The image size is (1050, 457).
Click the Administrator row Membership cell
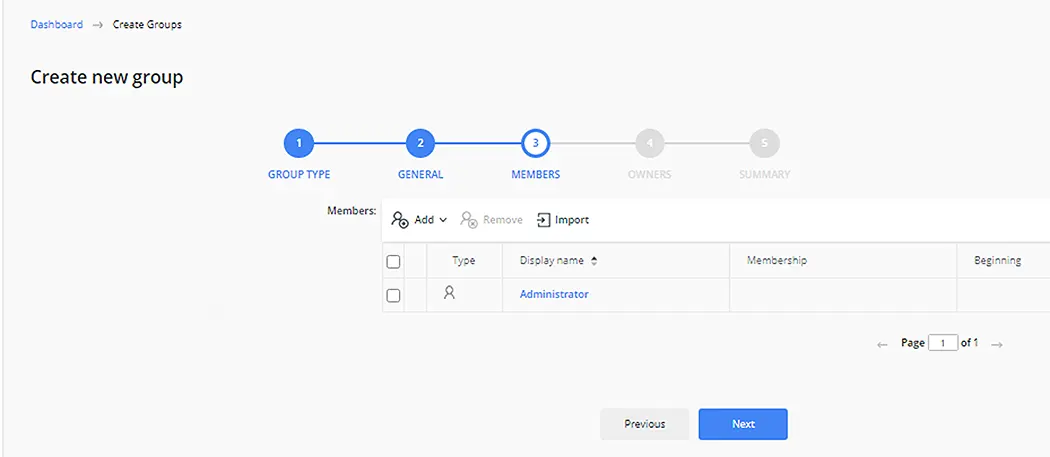(x=843, y=295)
